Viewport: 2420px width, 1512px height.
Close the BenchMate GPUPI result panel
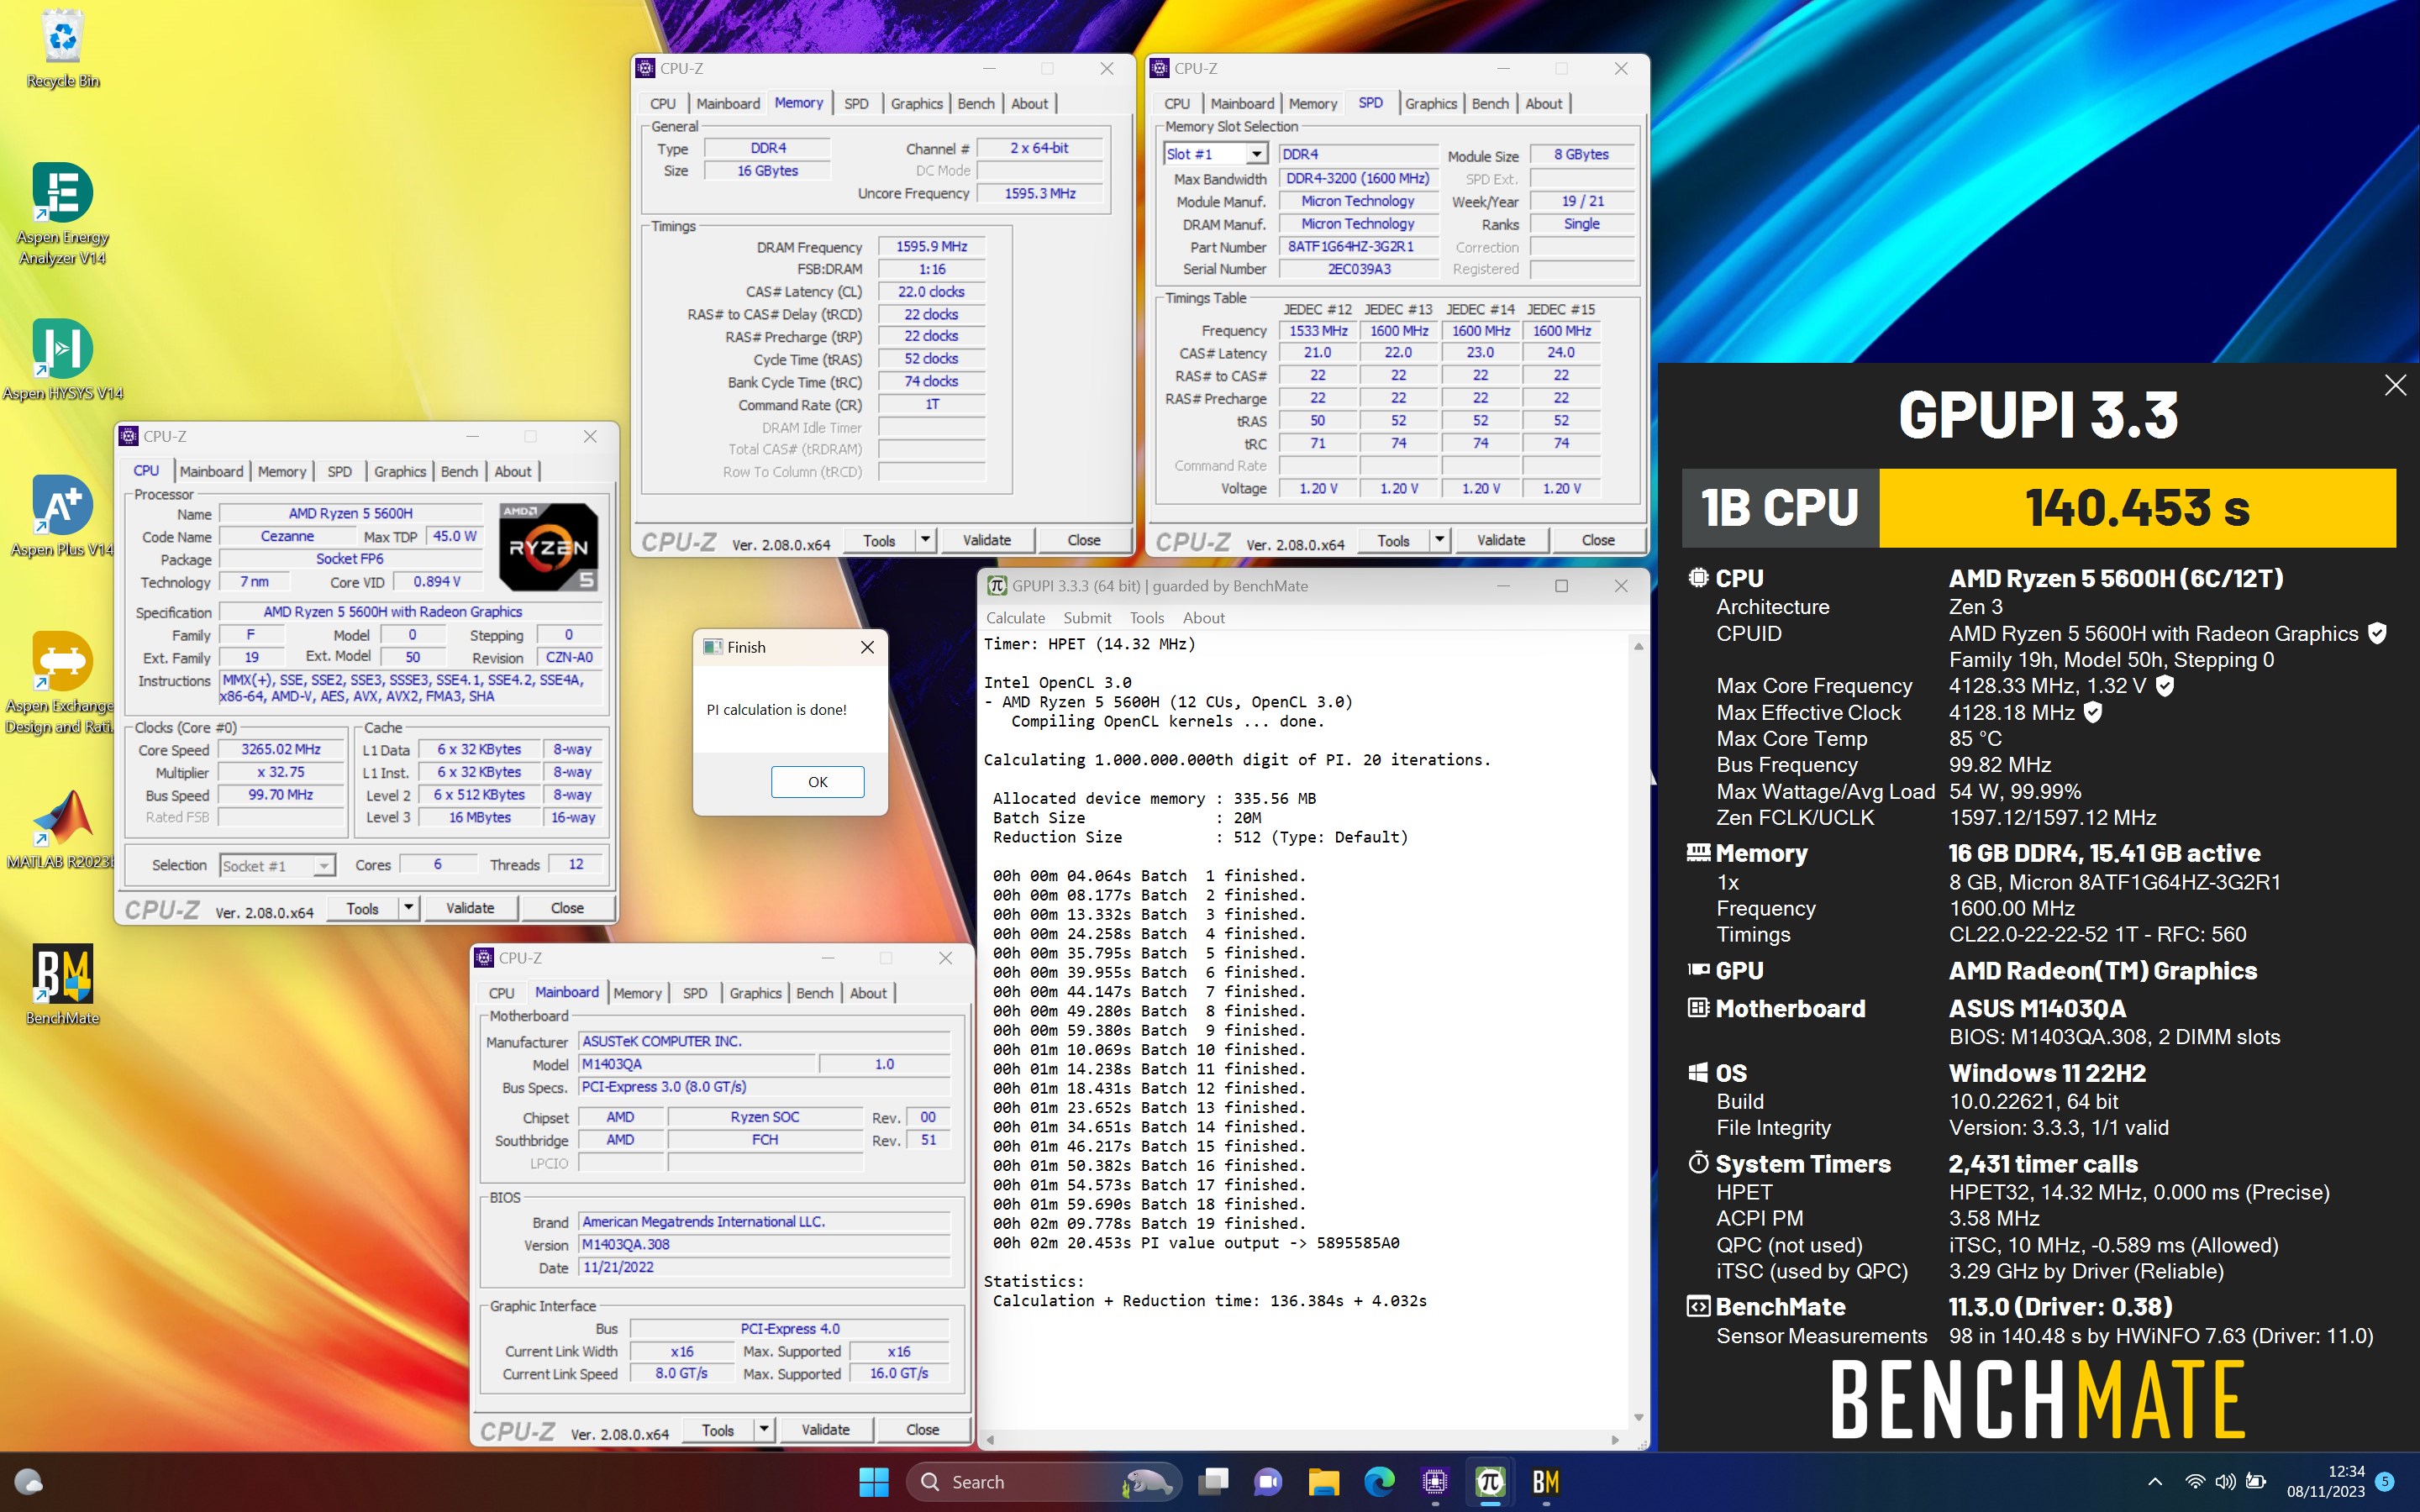click(x=2395, y=385)
